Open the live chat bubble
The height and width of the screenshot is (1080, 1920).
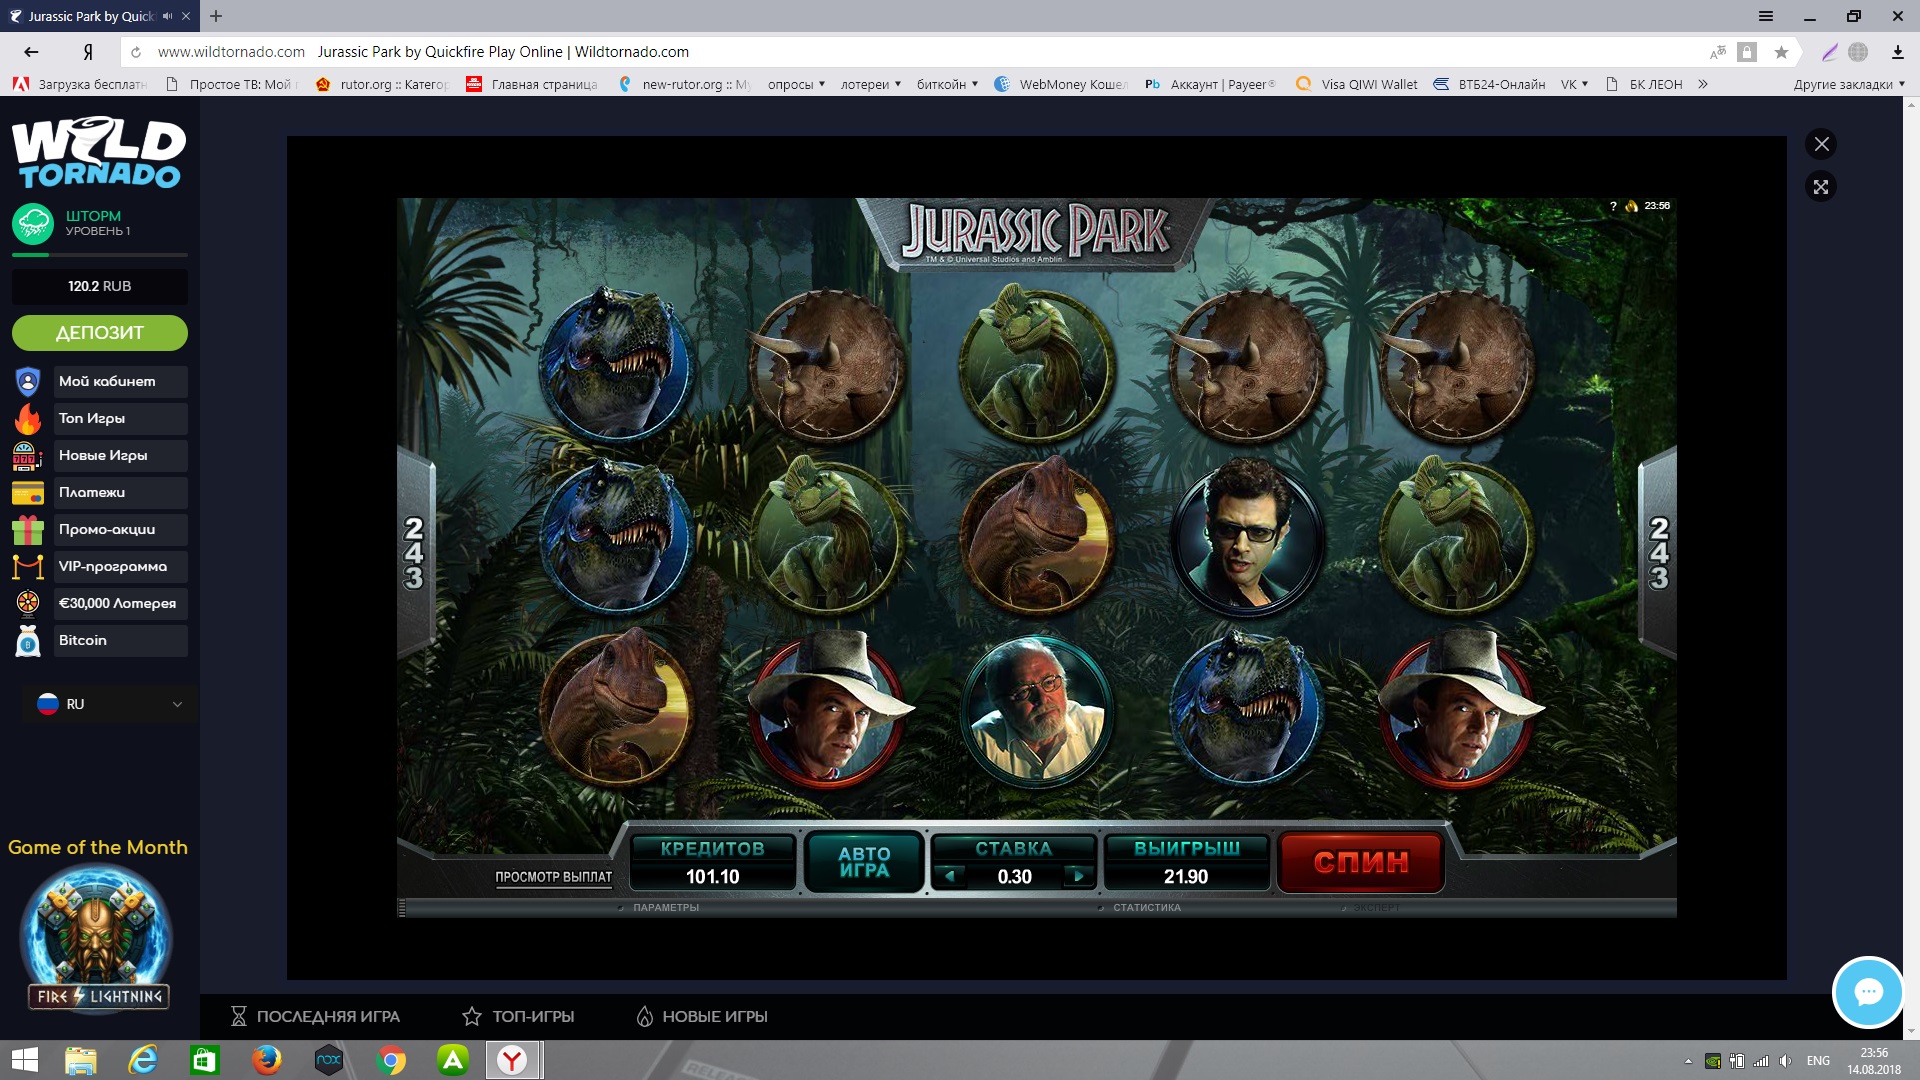point(1867,992)
